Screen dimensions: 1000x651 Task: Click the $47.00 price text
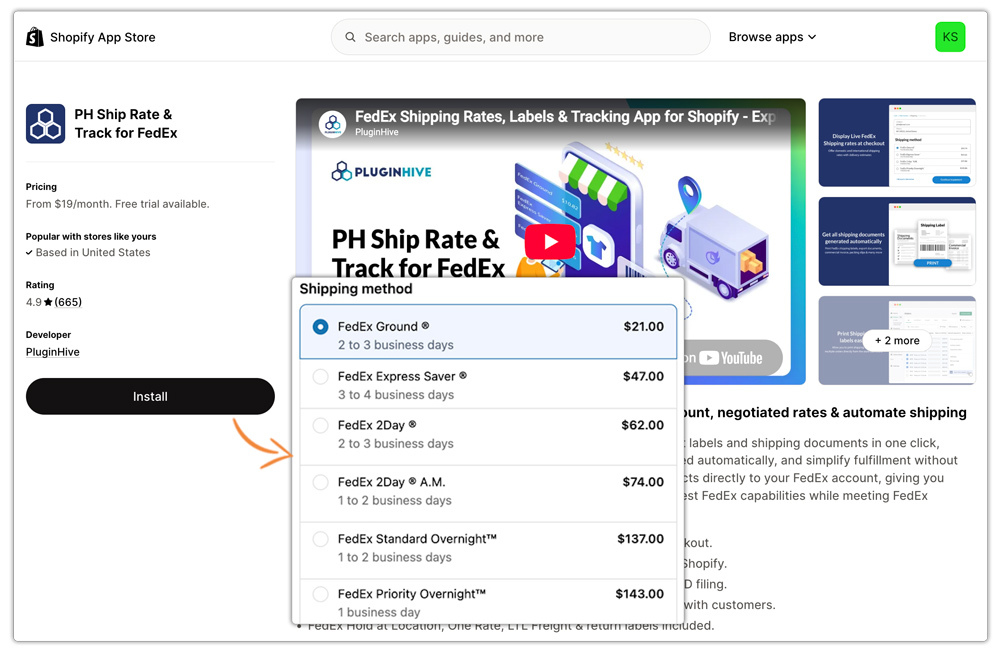point(643,376)
